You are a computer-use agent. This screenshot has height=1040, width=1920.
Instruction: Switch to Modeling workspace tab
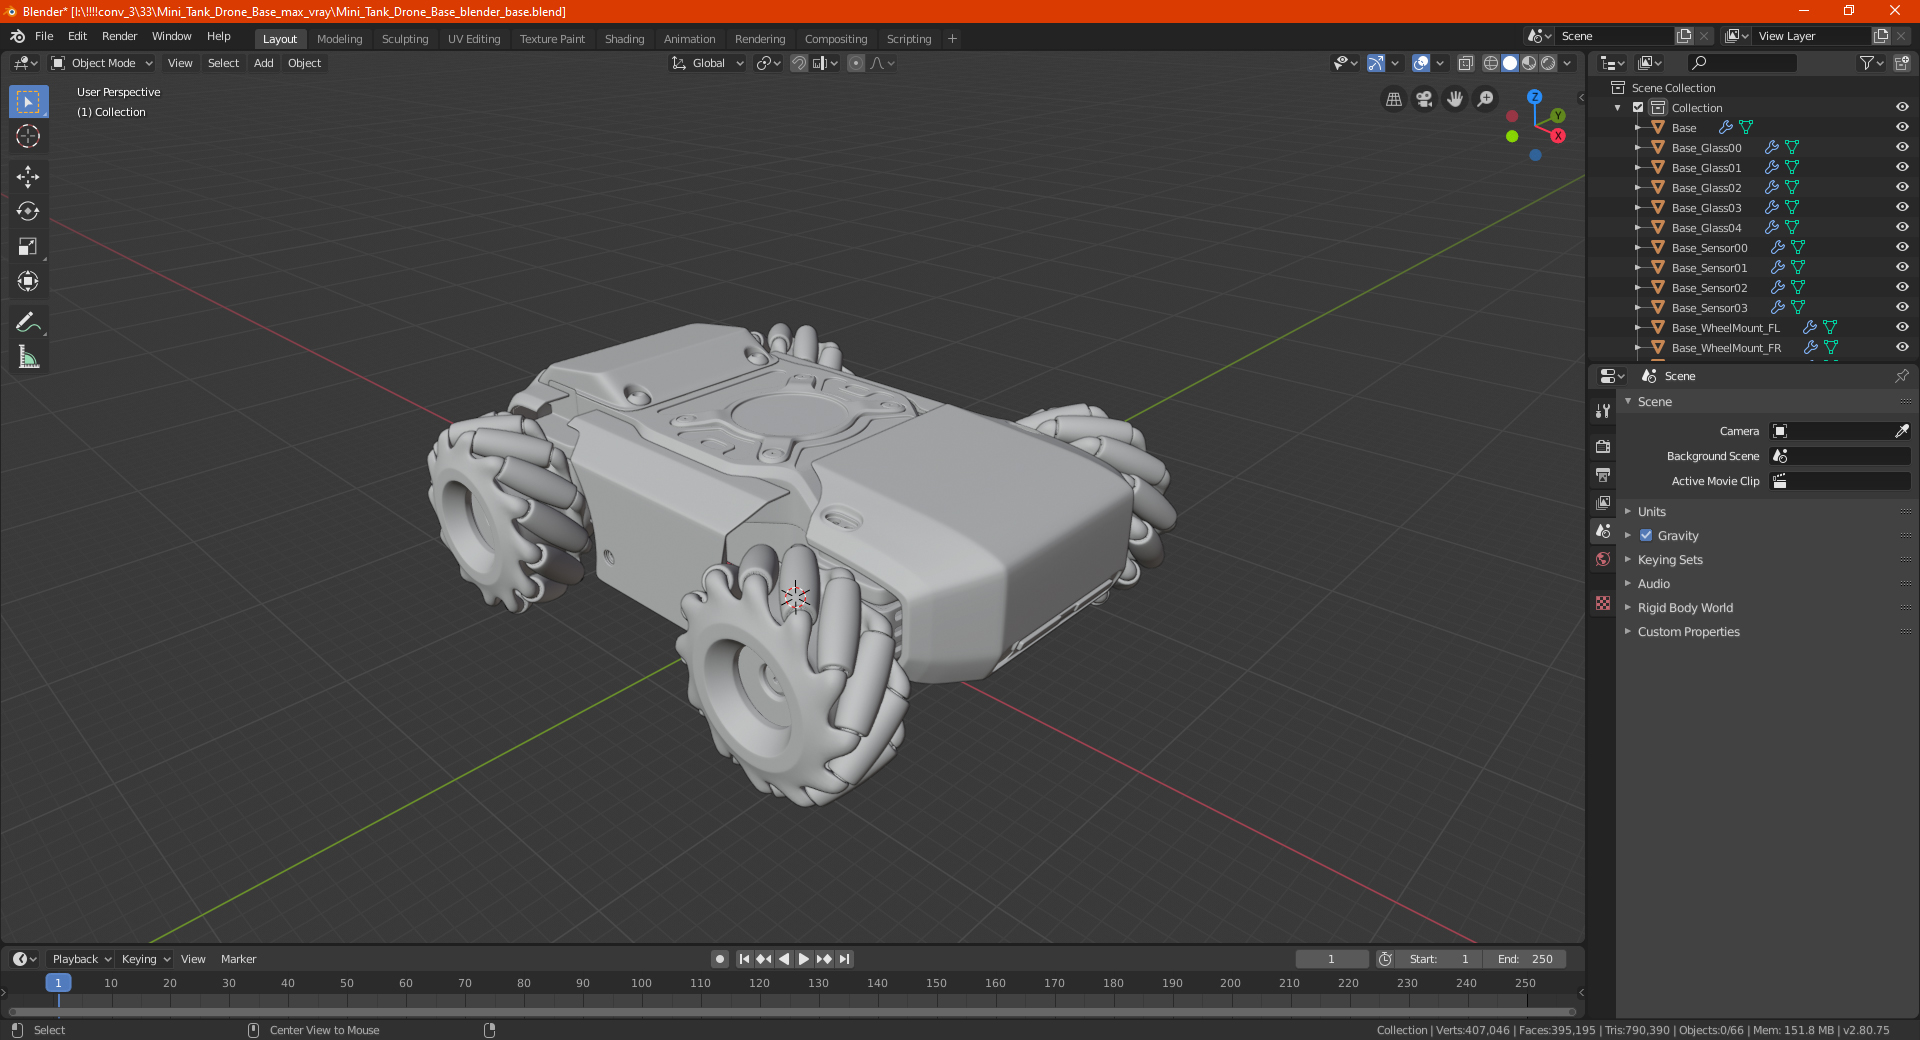[x=339, y=39]
